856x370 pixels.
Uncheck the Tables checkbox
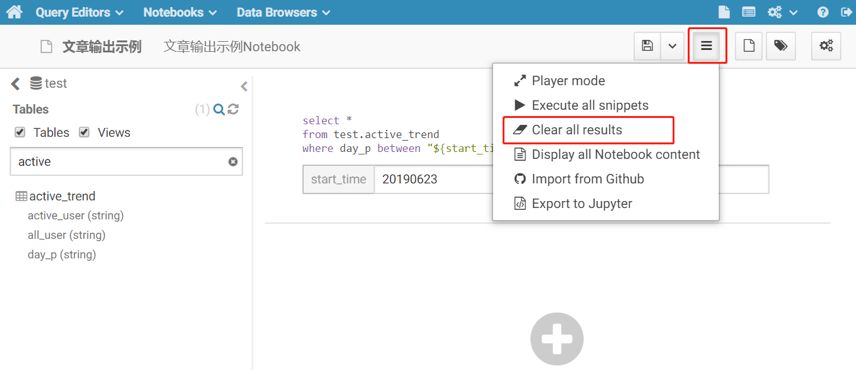point(20,132)
